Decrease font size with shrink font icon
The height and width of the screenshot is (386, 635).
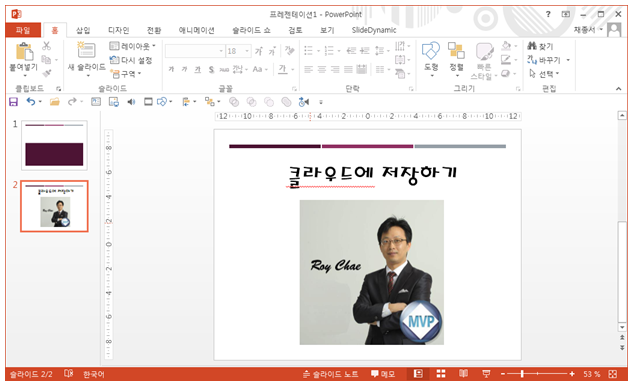tap(272, 51)
